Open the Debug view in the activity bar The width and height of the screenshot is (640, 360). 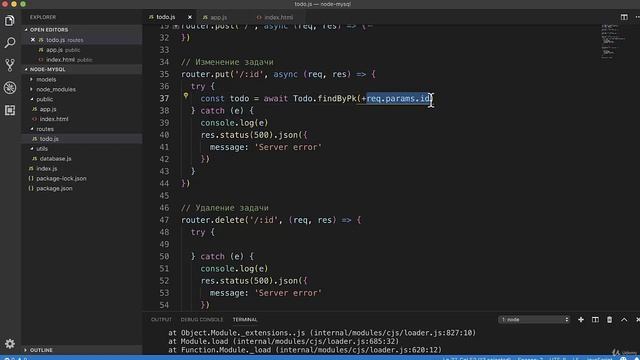[x=9, y=87]
